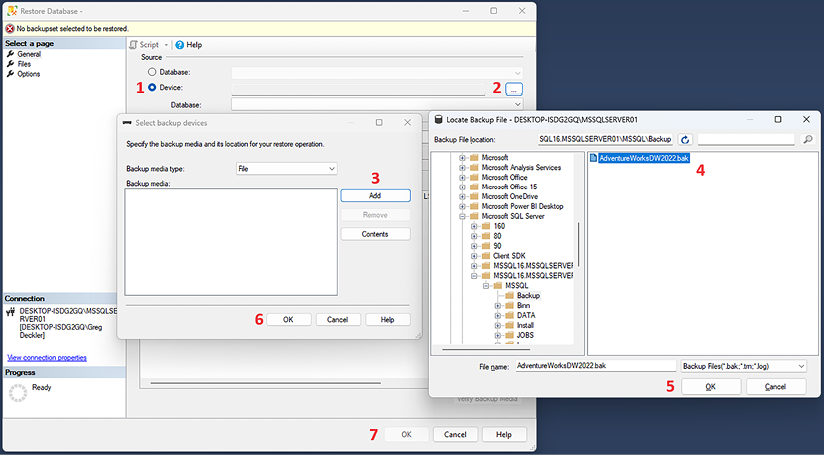The height and width of the screenshot is (455, 824).
Task: Open the General page
Action: (x=28, y=54)
